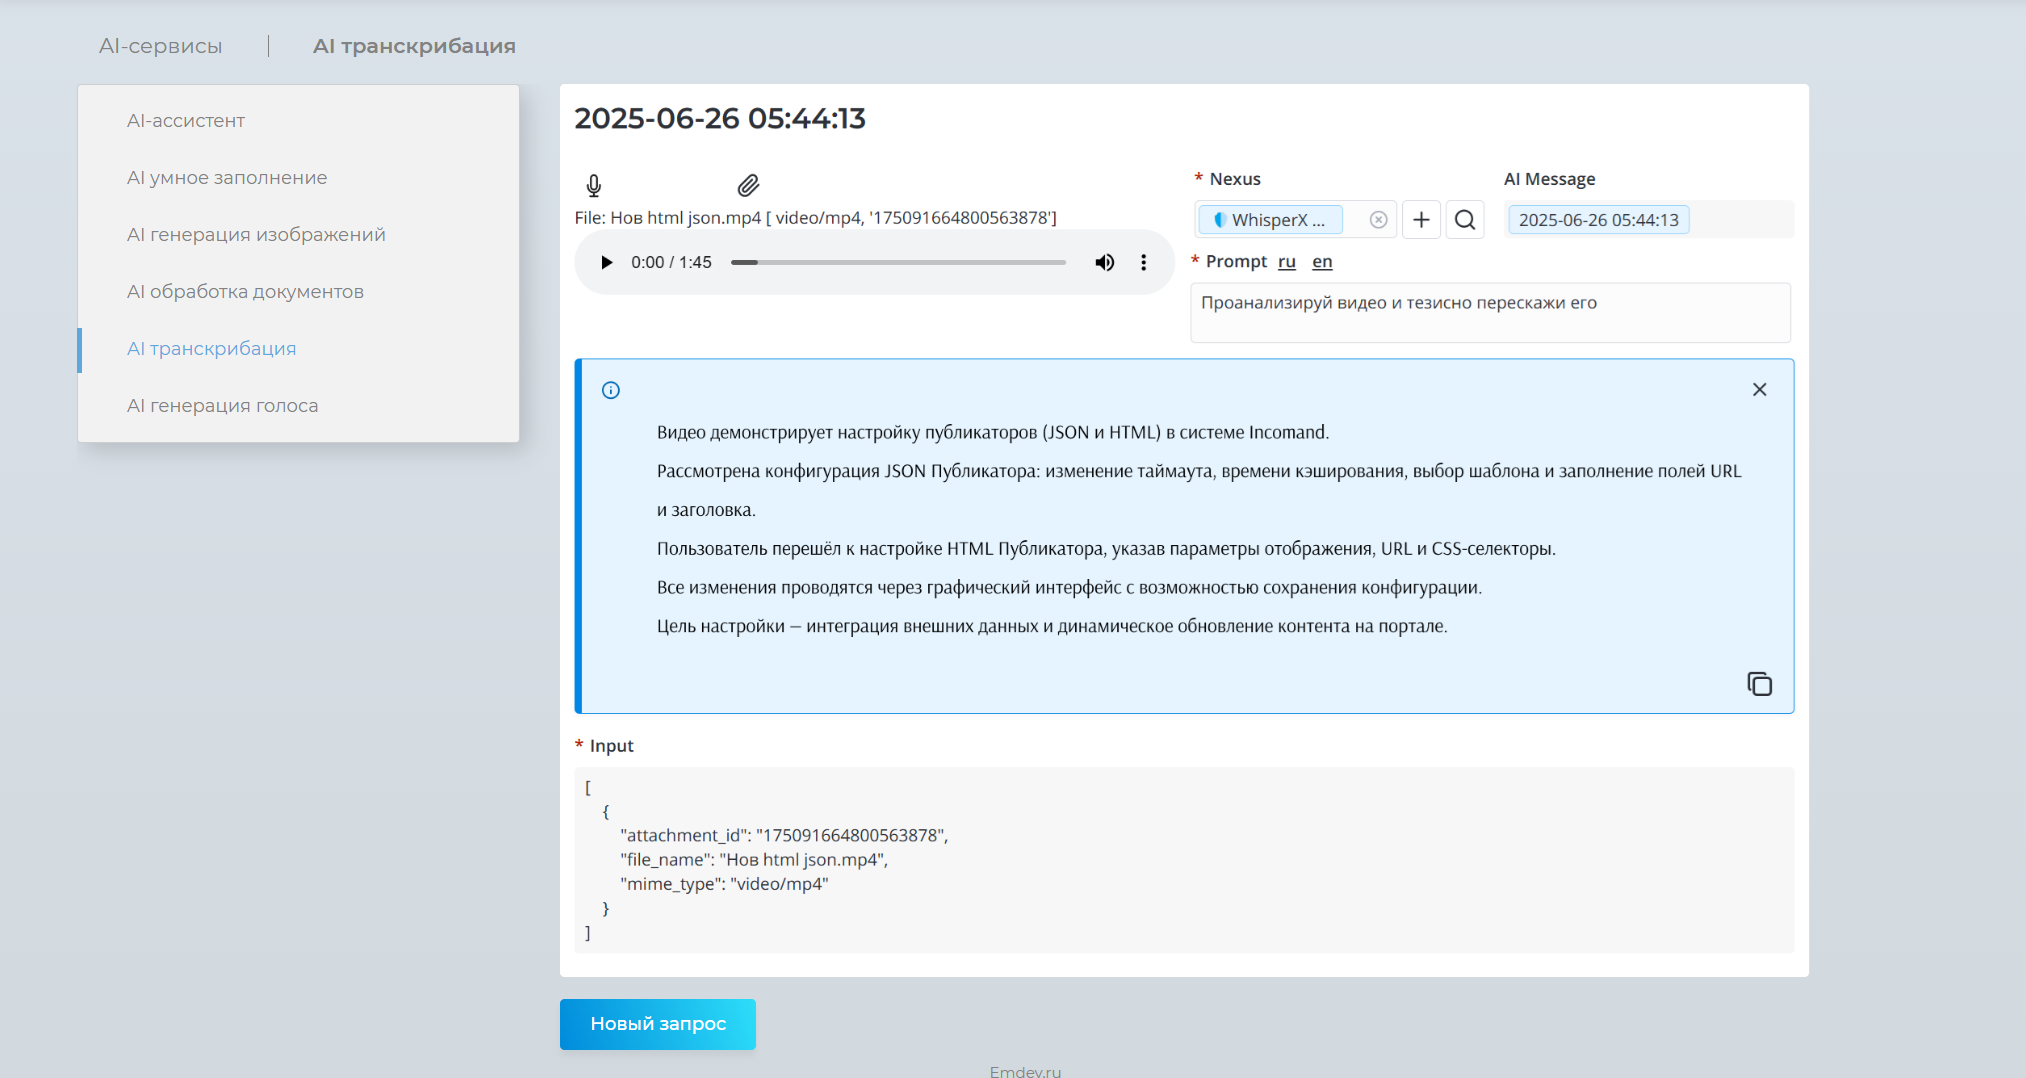The width and height of the screenshot is (2026, 1078).
Task: Open audio player more options menu
Action: click(x=1143, y=262)
